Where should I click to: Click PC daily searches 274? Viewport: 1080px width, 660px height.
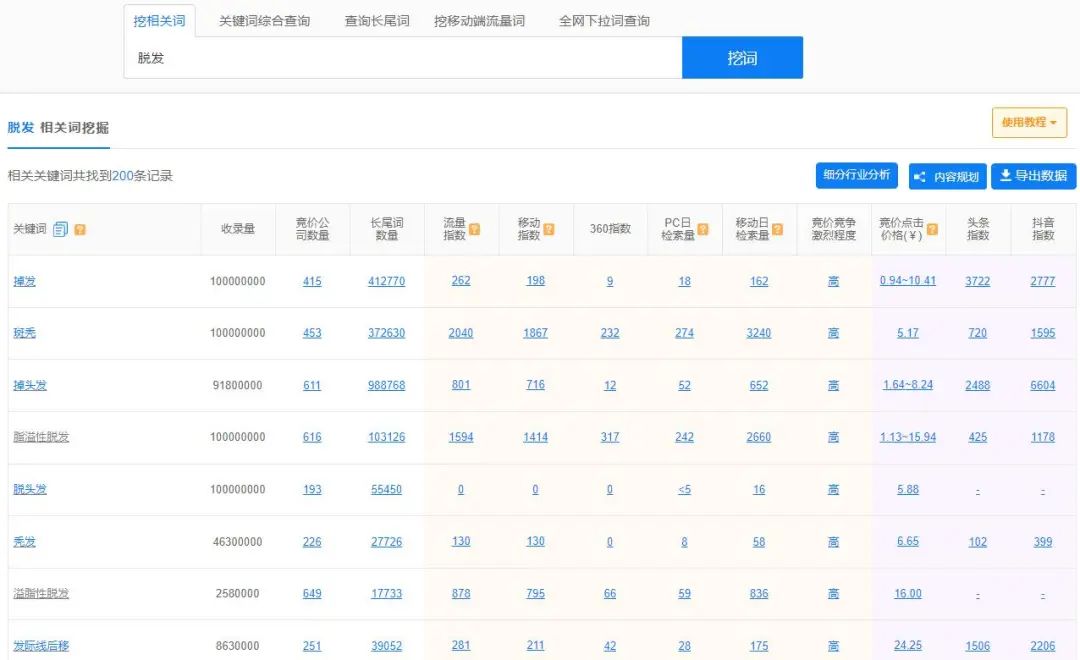coord(684,333)
